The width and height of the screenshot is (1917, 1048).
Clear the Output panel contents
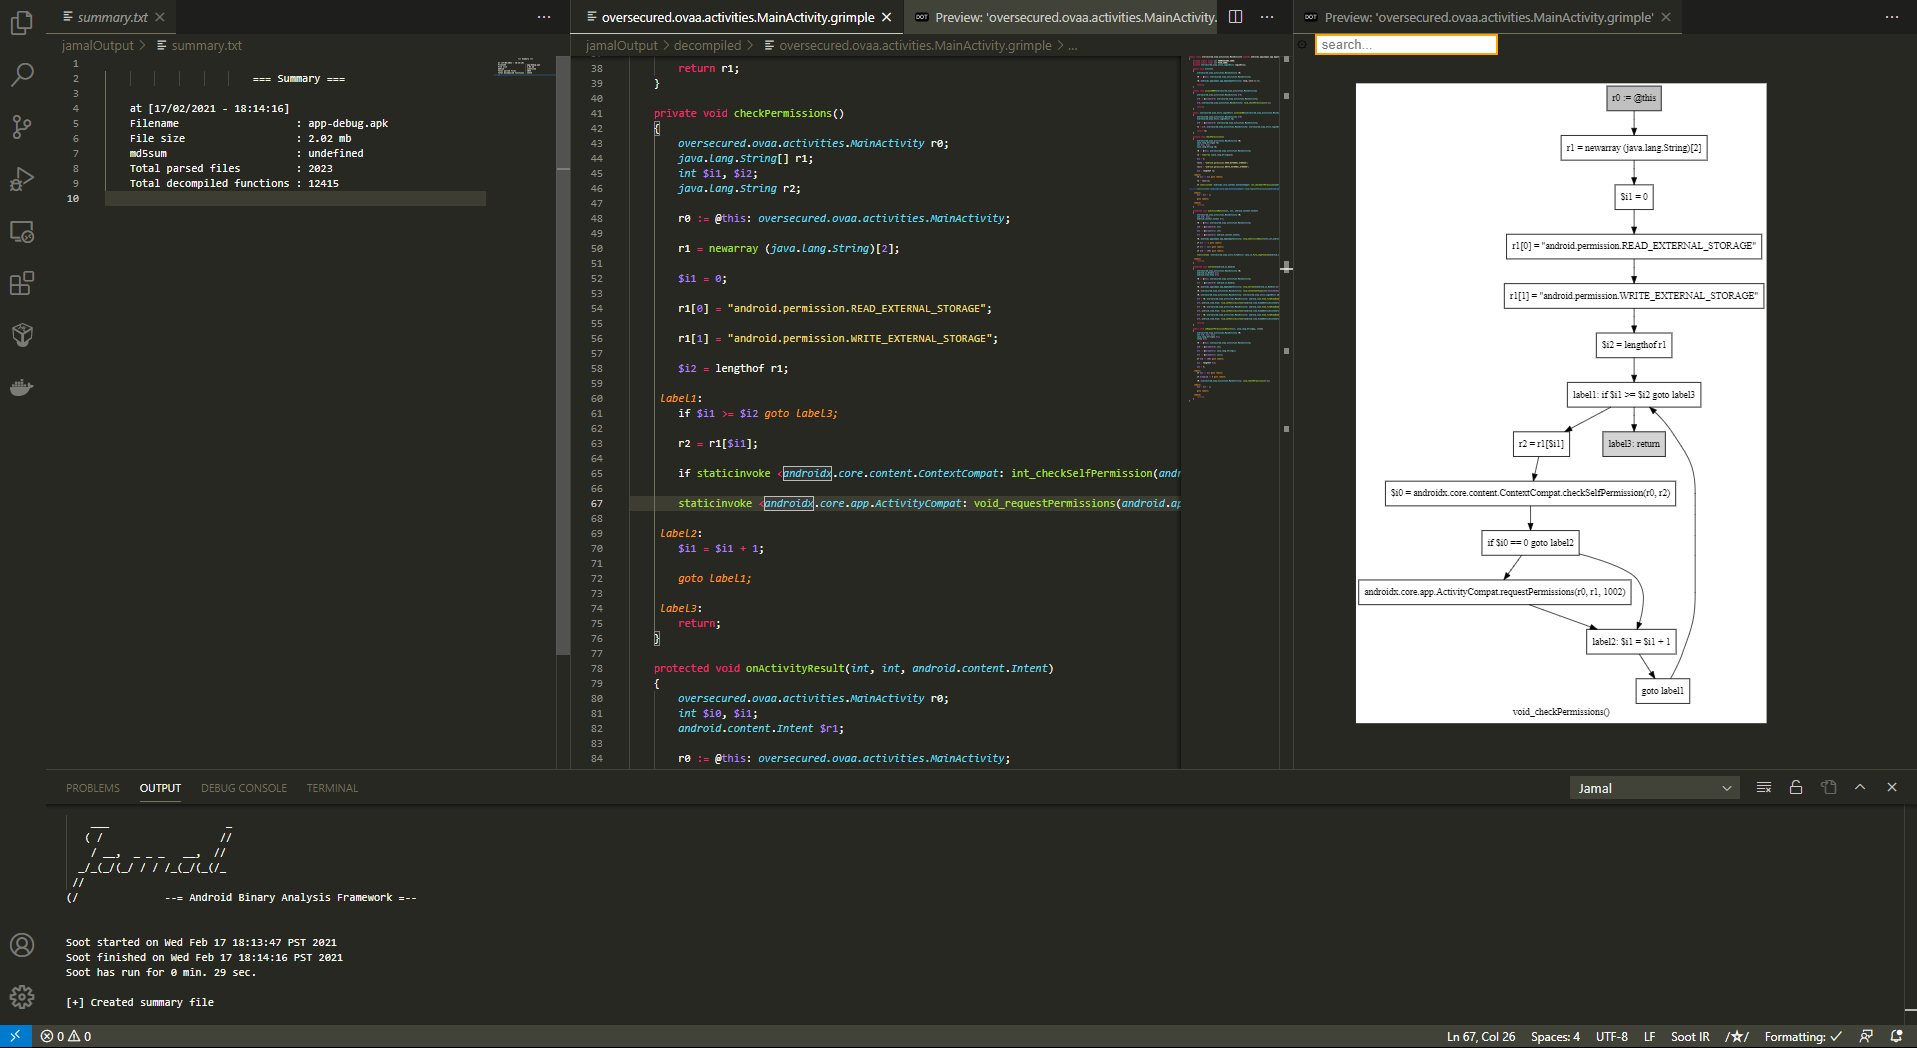pyautogui.click(x=1764, y=788)
